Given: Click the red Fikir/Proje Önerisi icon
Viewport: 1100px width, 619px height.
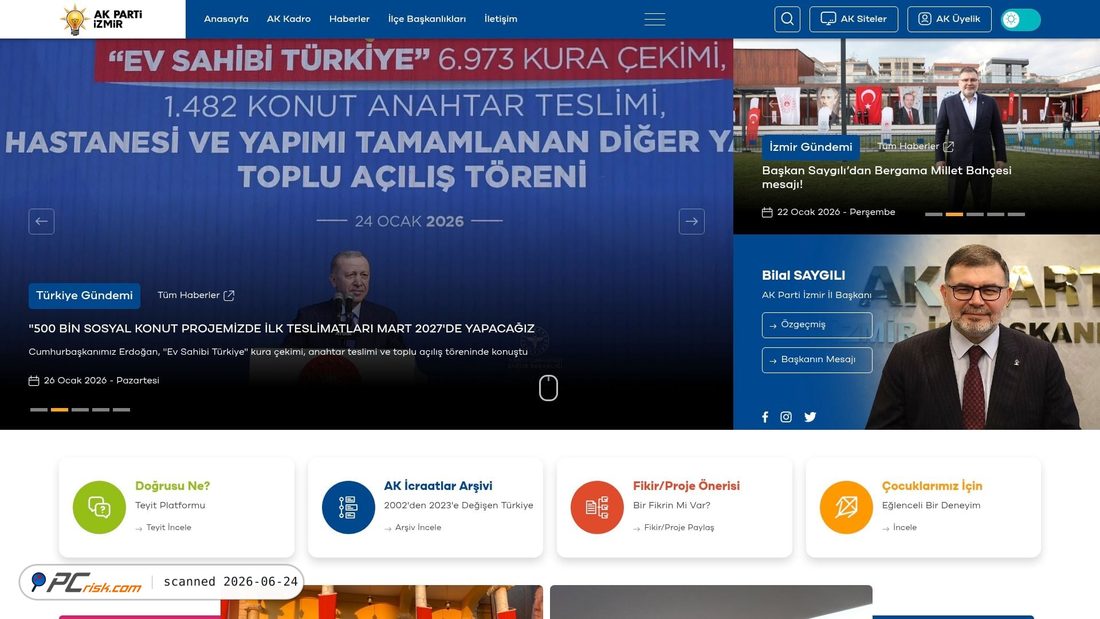Looking at the screenshot, I should pyautogui.click(x=597, y=507).
